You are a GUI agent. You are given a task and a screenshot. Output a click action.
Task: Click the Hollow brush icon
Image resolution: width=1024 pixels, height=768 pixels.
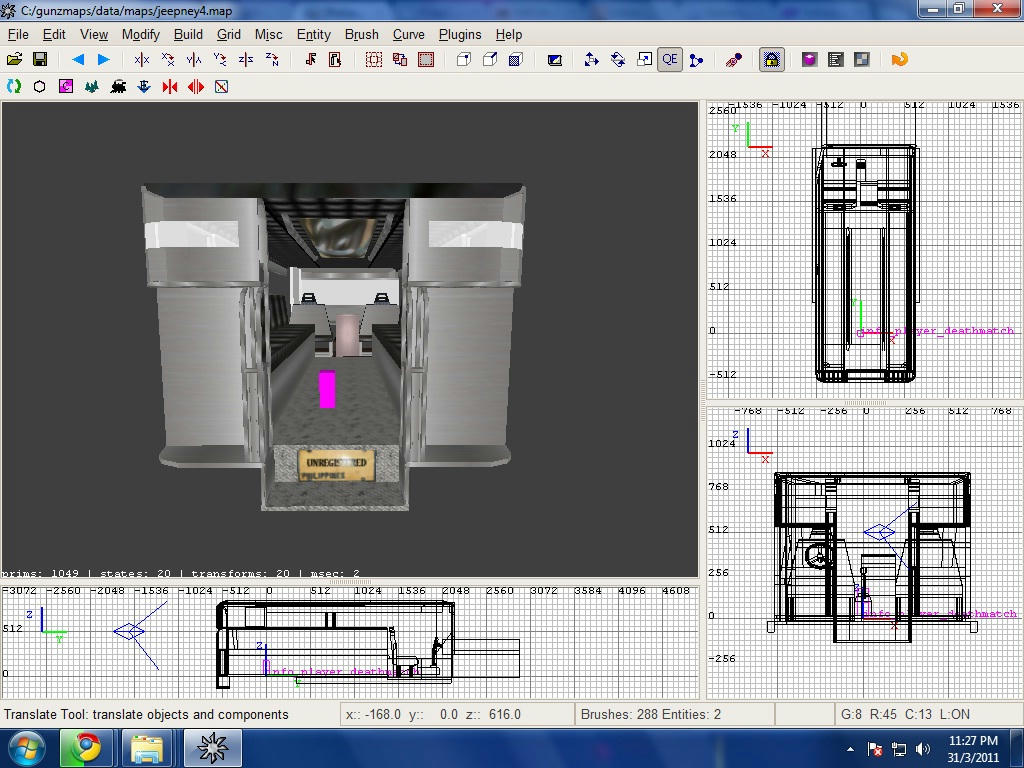click(x=426, y=60)
